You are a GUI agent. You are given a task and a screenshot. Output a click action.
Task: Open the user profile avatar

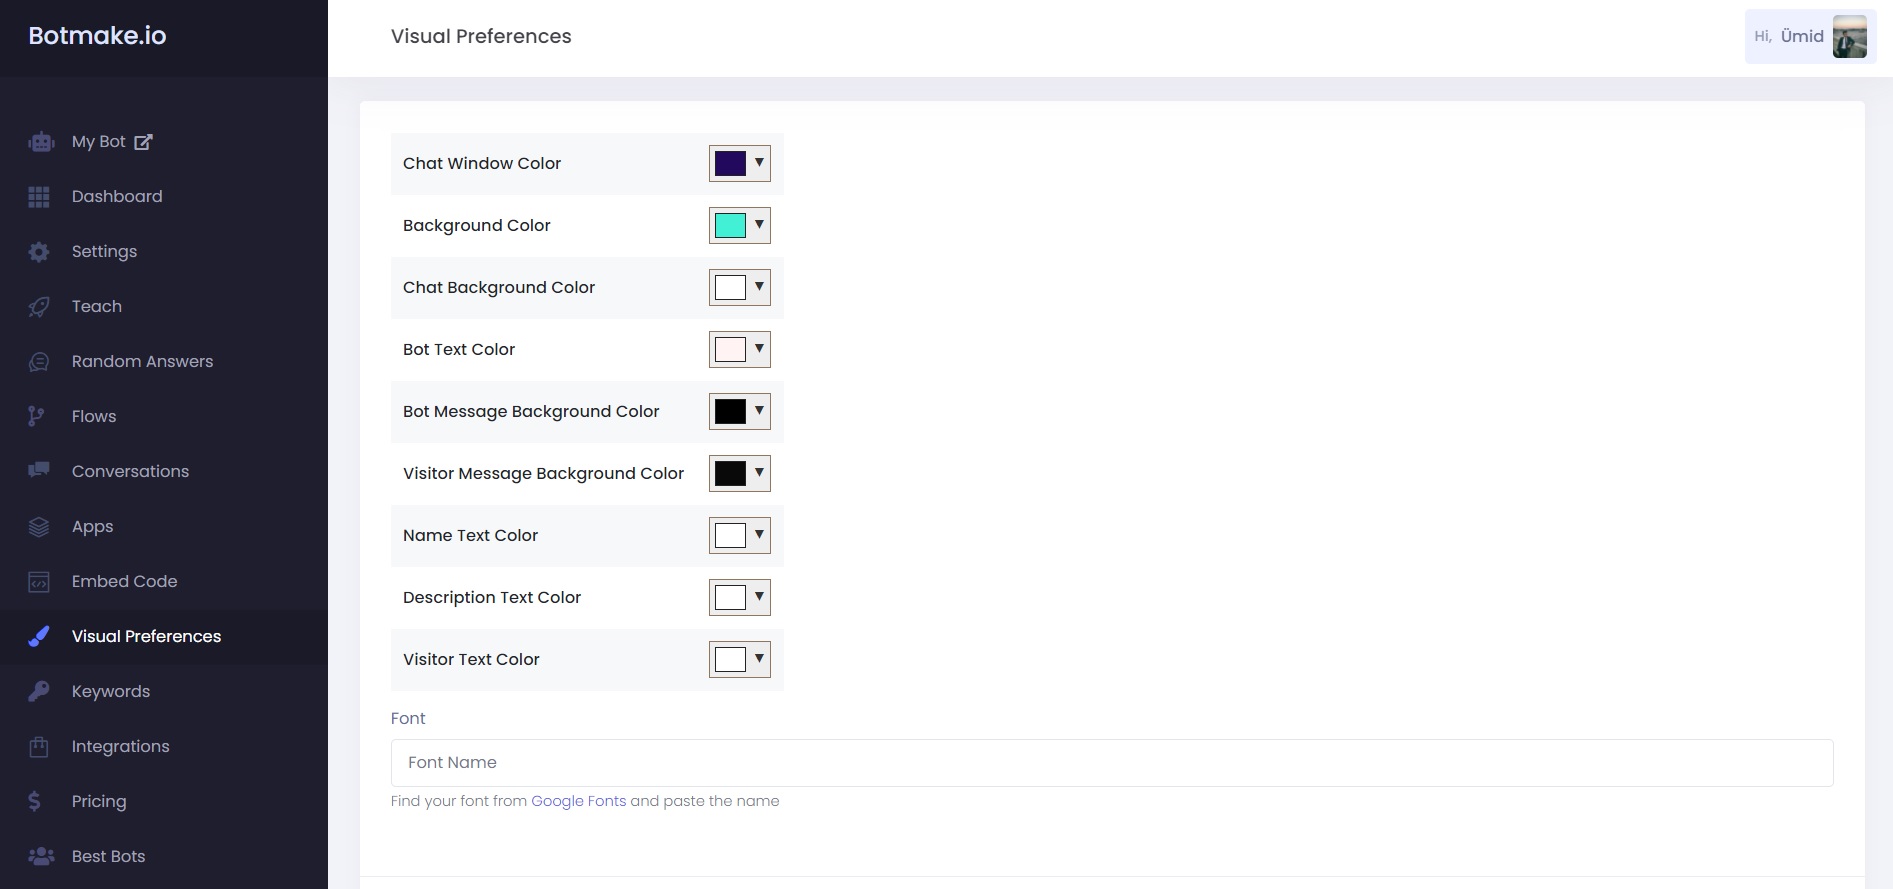coord(1849,37)
